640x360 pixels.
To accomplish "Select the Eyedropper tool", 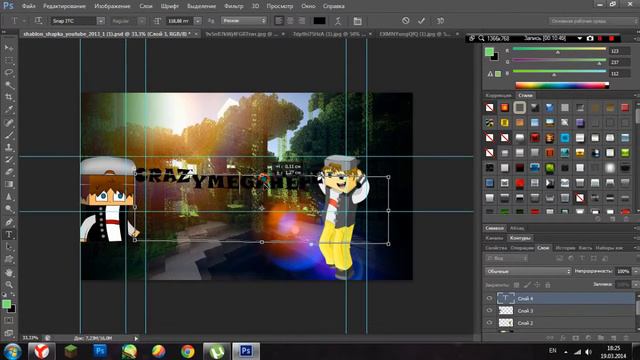I will 9,110.
